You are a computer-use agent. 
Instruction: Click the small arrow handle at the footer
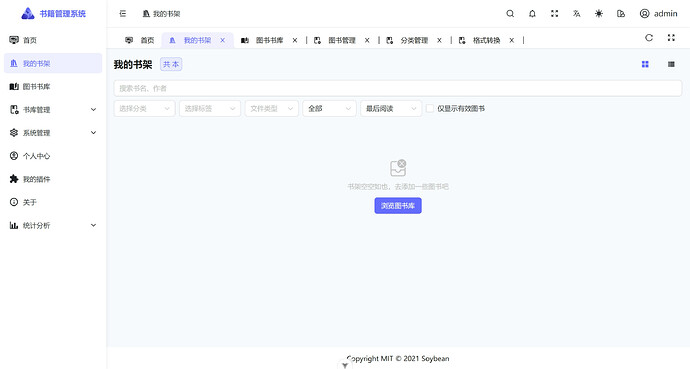345,365
